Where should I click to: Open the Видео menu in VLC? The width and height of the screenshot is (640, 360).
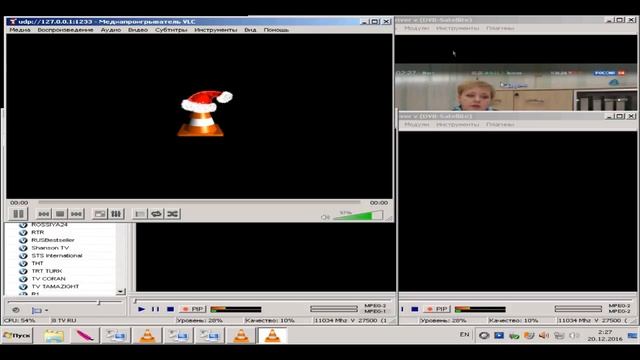coord(138,30)
